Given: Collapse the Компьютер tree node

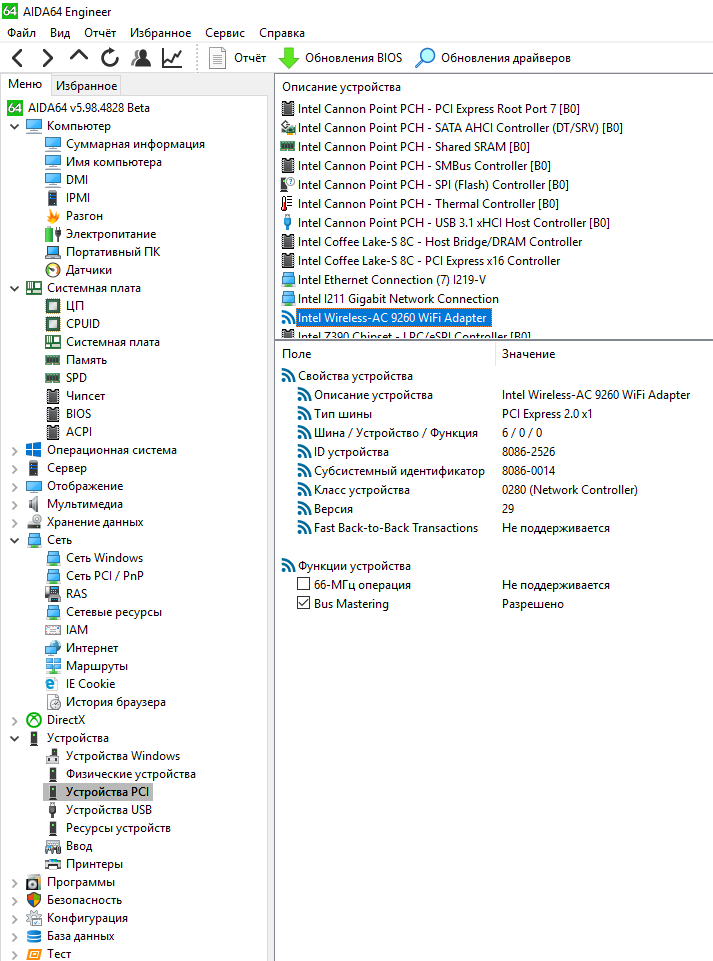Looking at the screenshot, I should pos(15,126).
